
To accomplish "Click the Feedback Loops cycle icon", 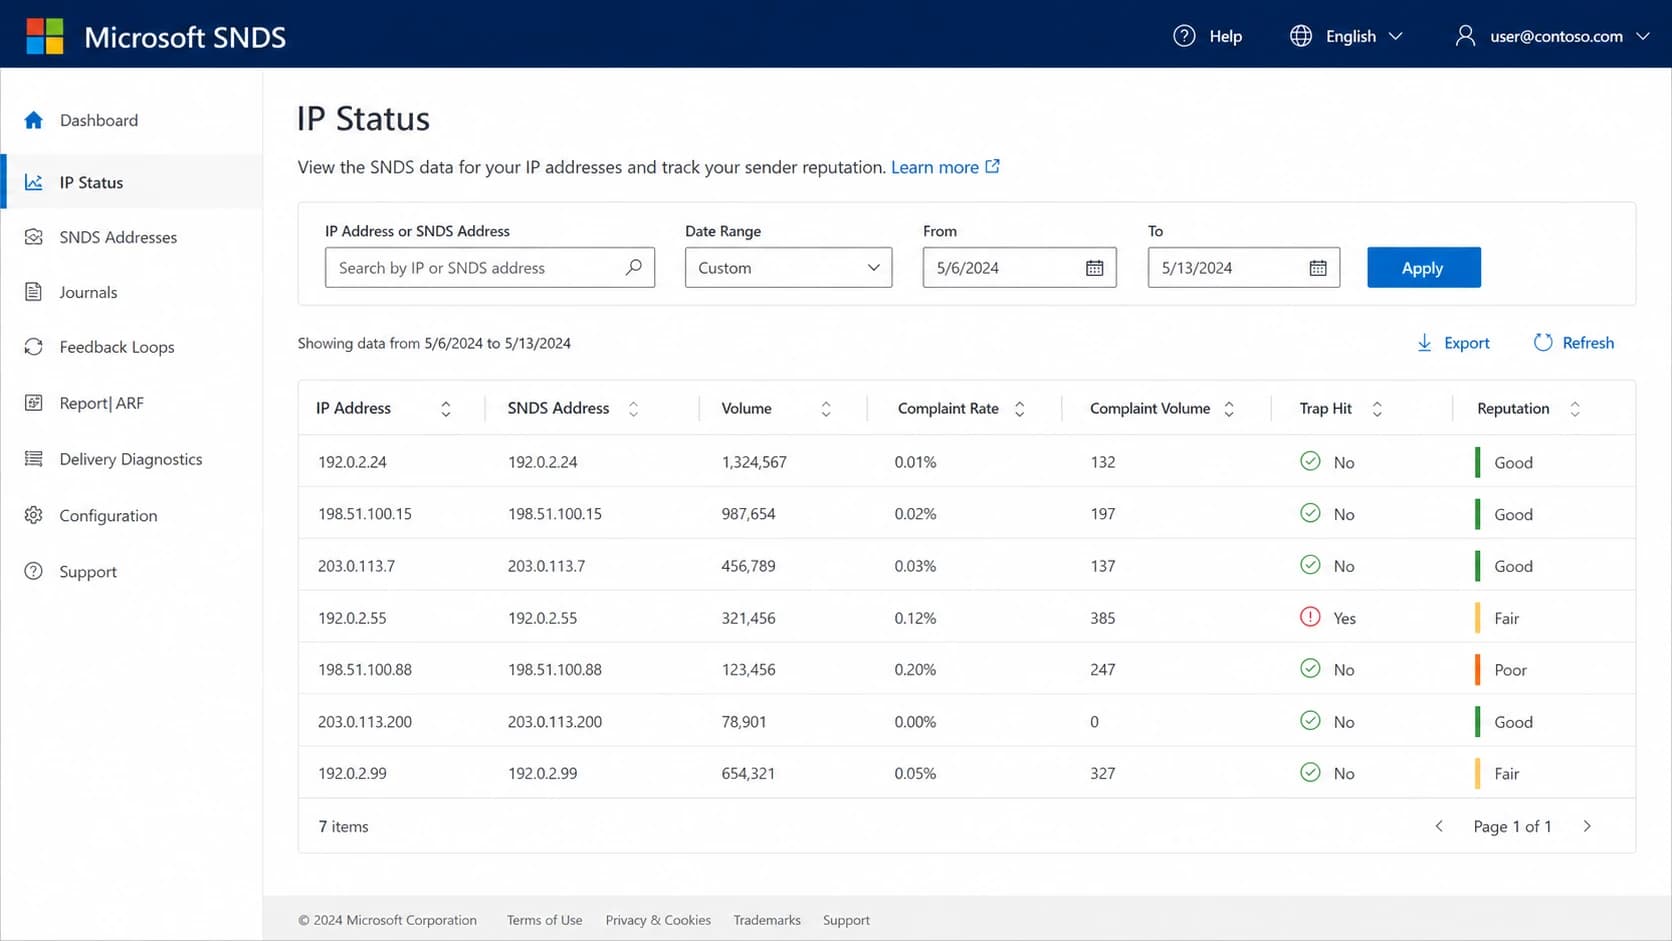I will tap(34, 347).
